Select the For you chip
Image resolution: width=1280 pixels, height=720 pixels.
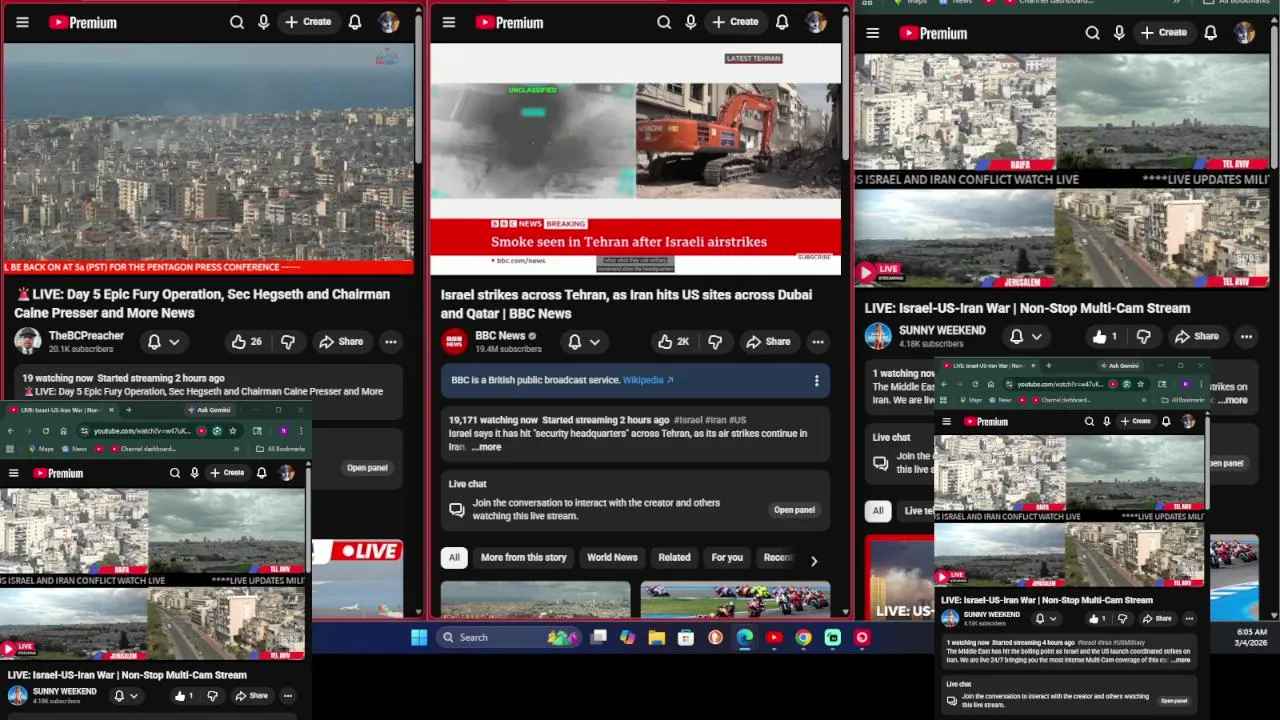click(x=727, y=558)
